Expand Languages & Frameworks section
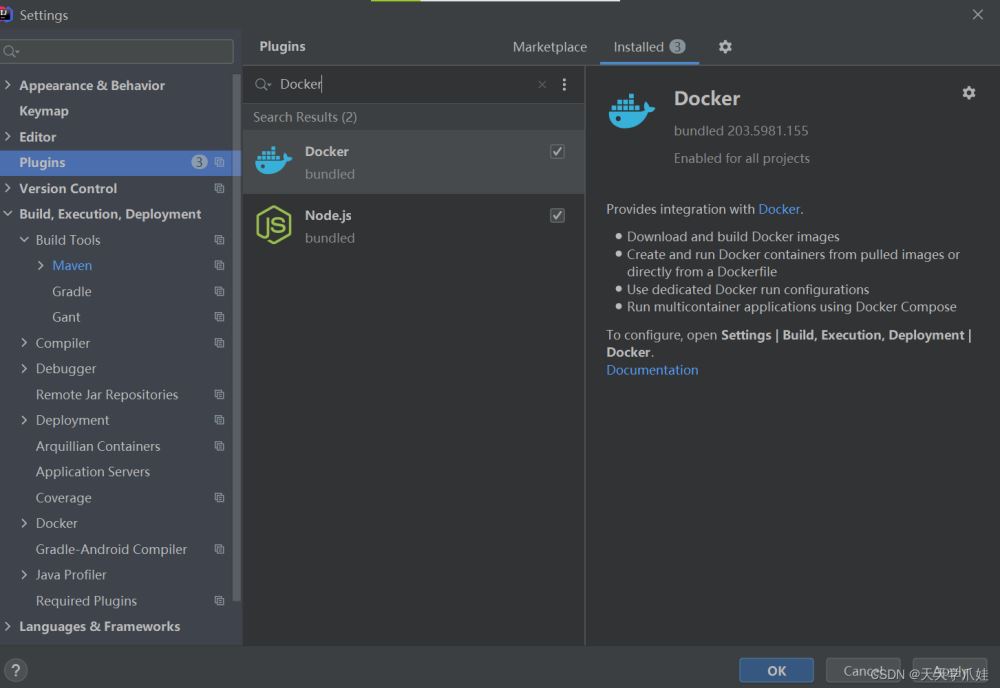Viewport: 1000px width, 688px height. (x=8, y=626)
